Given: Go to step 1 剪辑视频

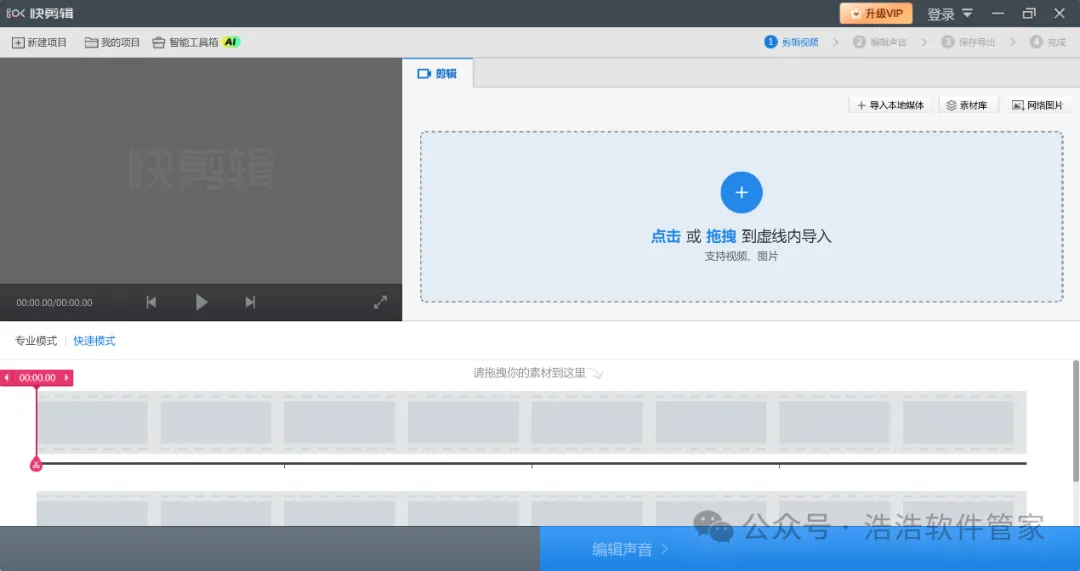Looking at the screenshot, I should tap(791, 42).
